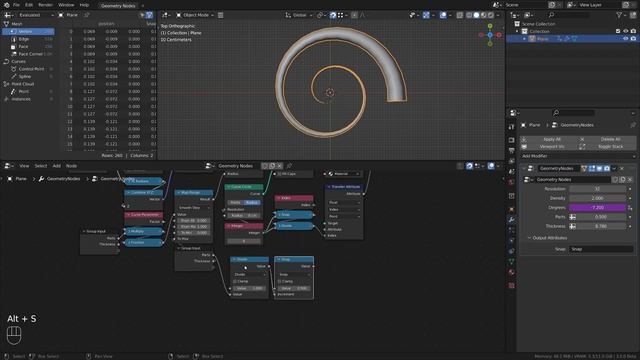Select Vertex domain in spreadsheet
This screenshot has width=640, height=360.
[x=29, y=31]
